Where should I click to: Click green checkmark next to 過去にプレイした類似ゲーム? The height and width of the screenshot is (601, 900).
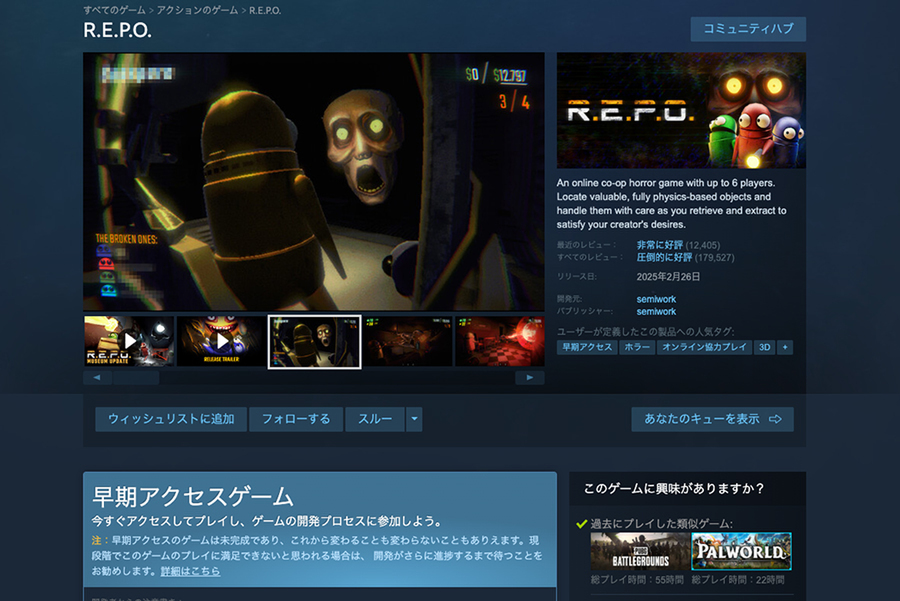(581, 524)
